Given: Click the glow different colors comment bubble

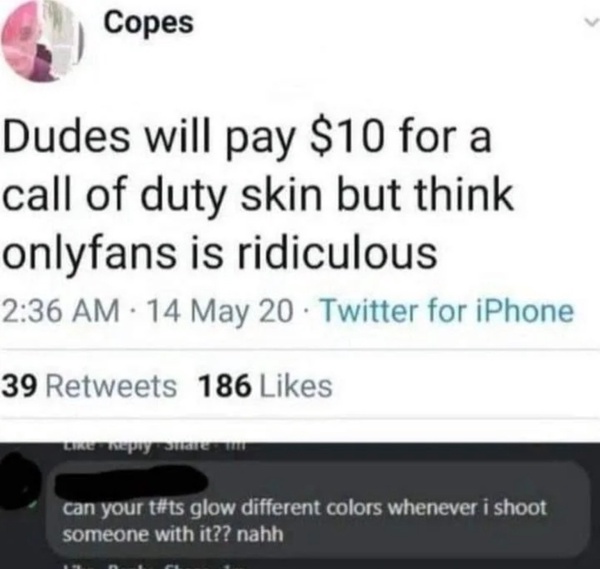Looking at the screenshot, I should (318, 511).
